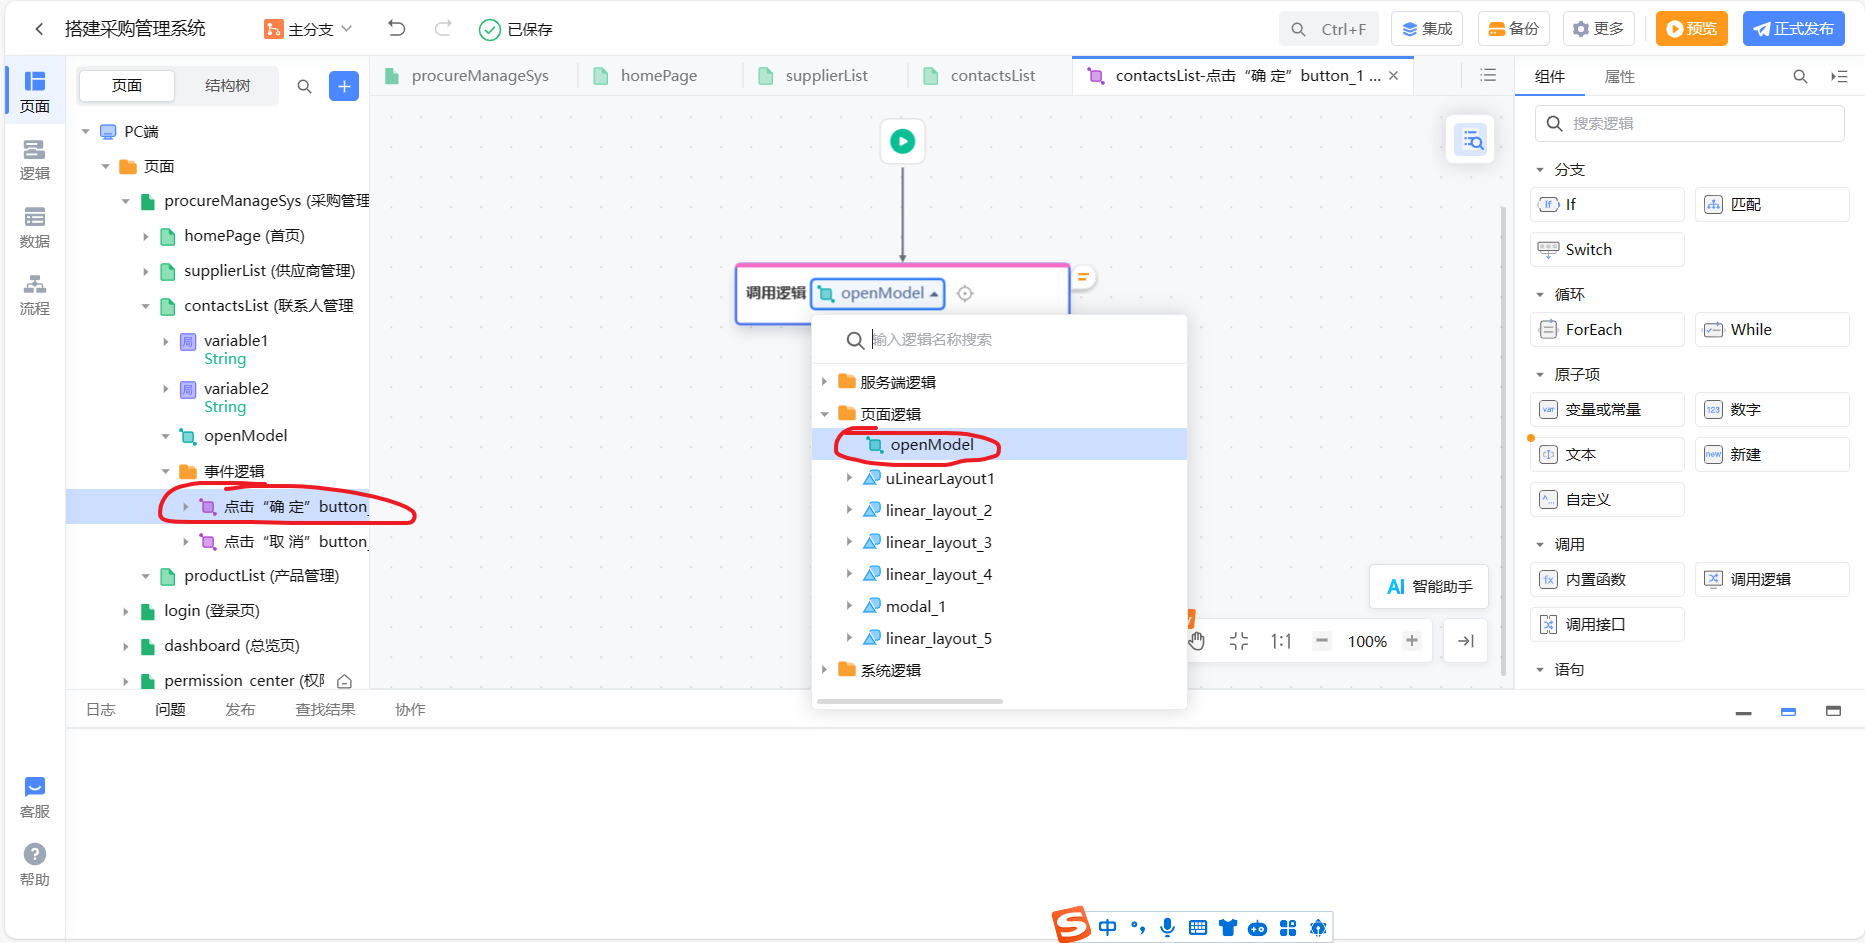Click the locate target icon beside openModel

pyautogui.click(x=965, y=294)
